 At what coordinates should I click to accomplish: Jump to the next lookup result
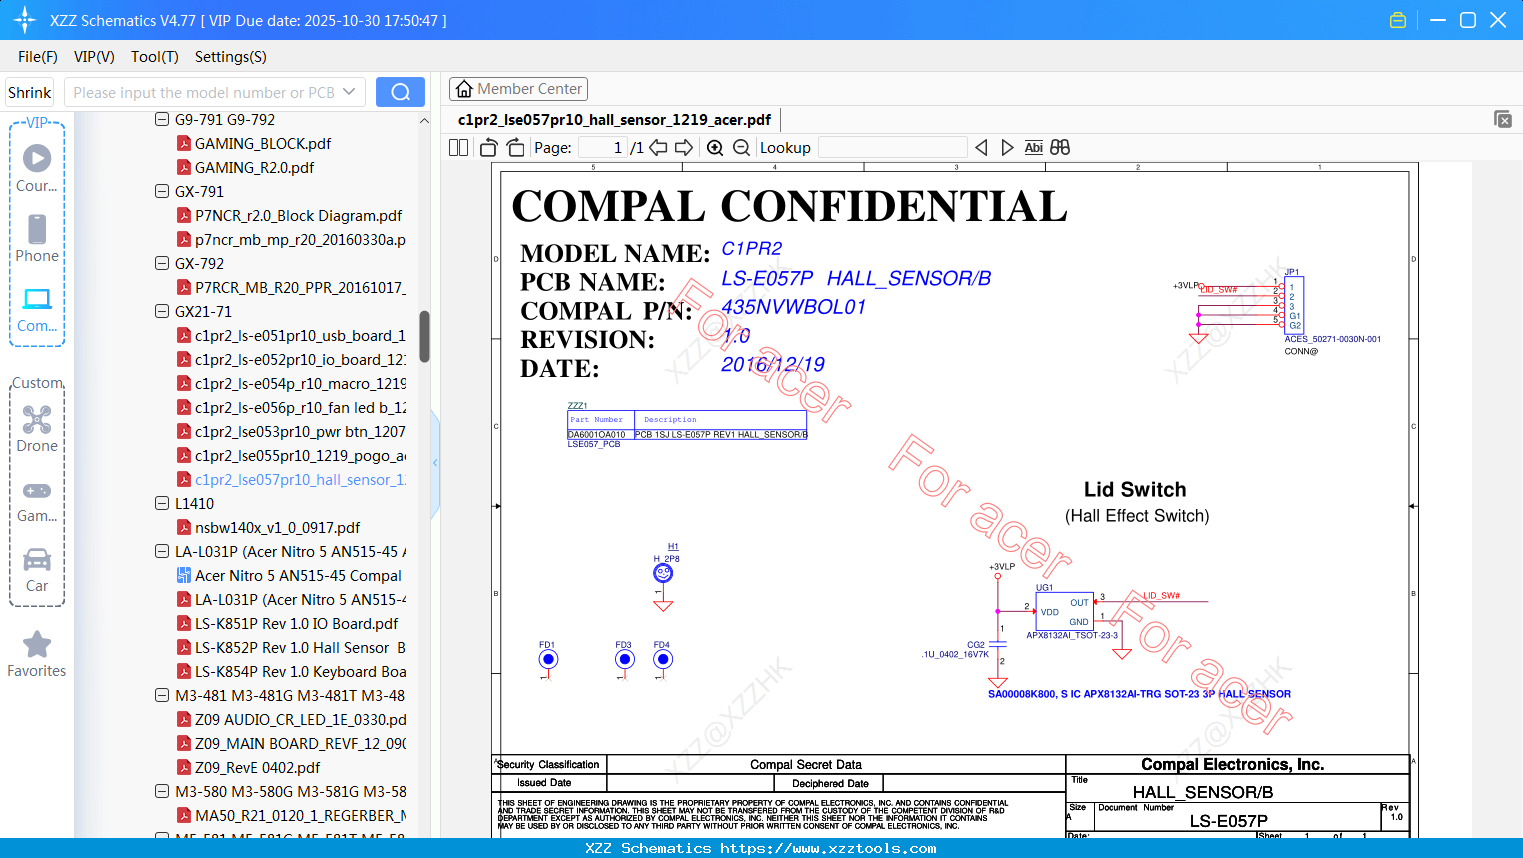coord(1007,148)
